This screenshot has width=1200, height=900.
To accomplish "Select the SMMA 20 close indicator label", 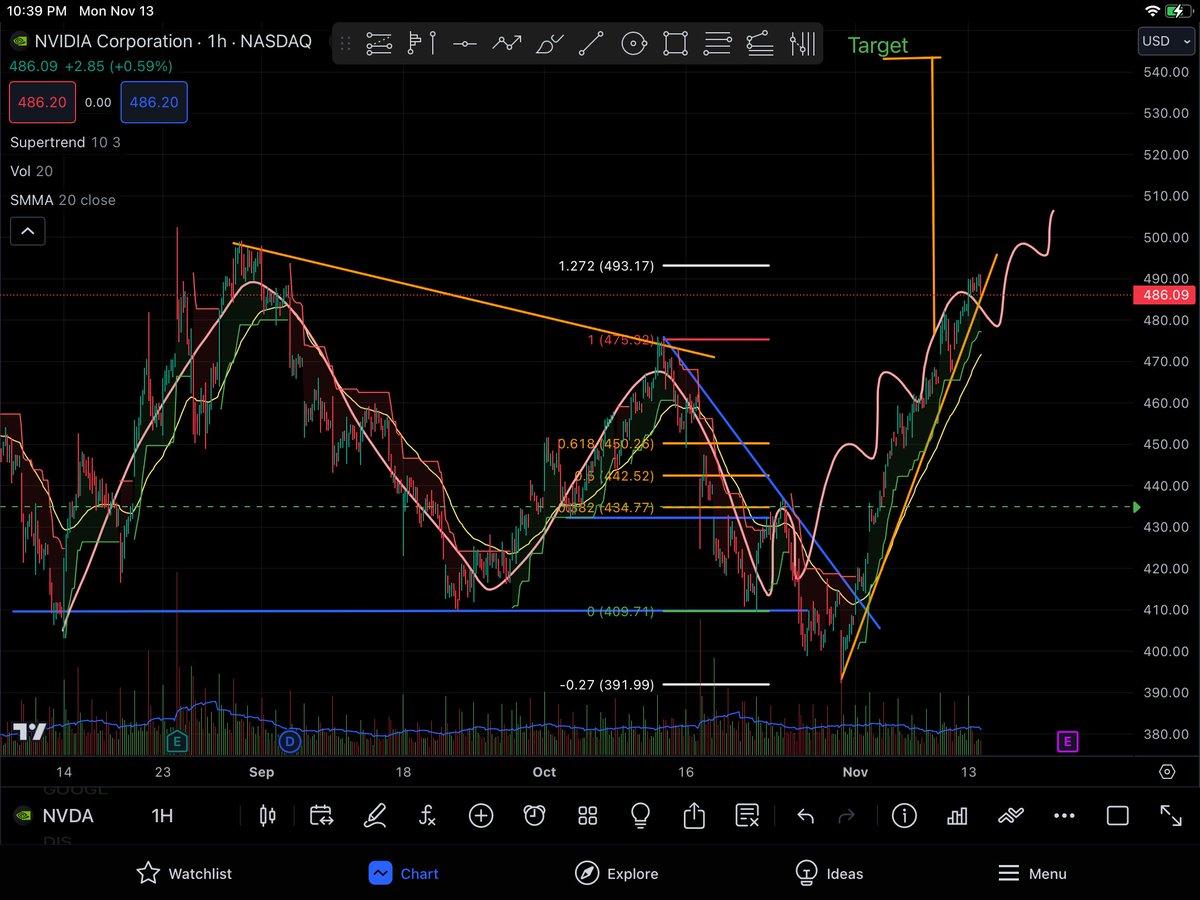I will tap(62, 200).
